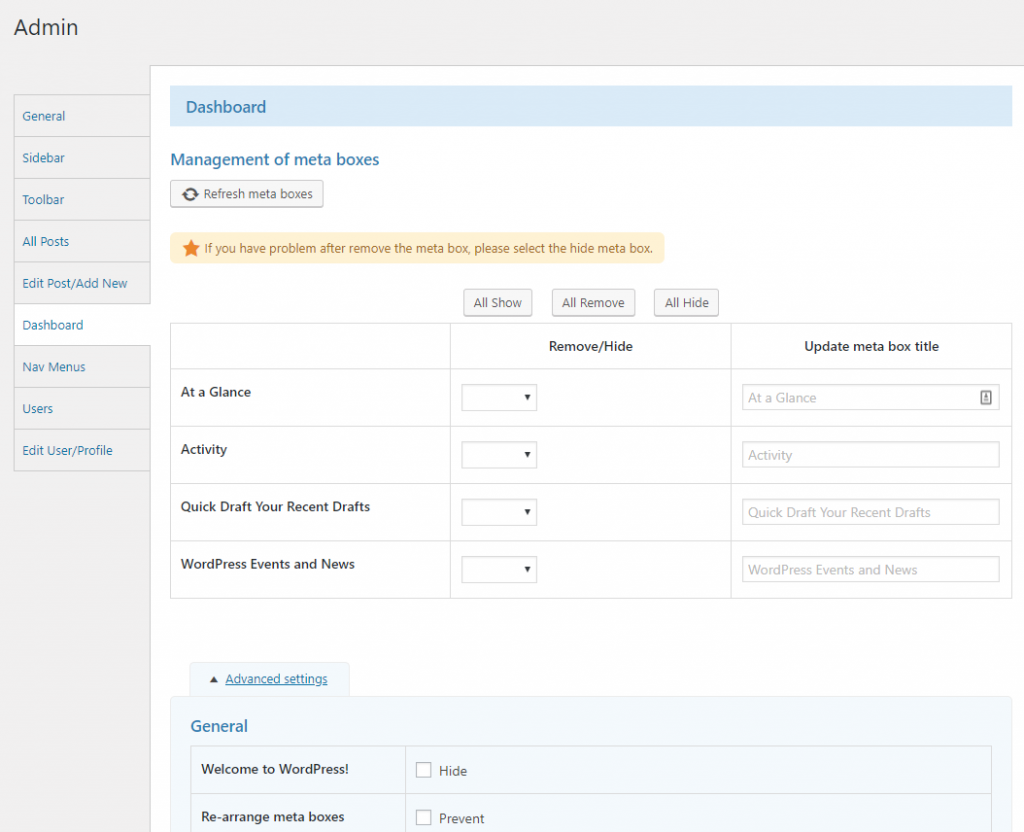Click the All Remove button
Image resolution: width=1024 pixels, height=832 pixels.
coord(593,302)
